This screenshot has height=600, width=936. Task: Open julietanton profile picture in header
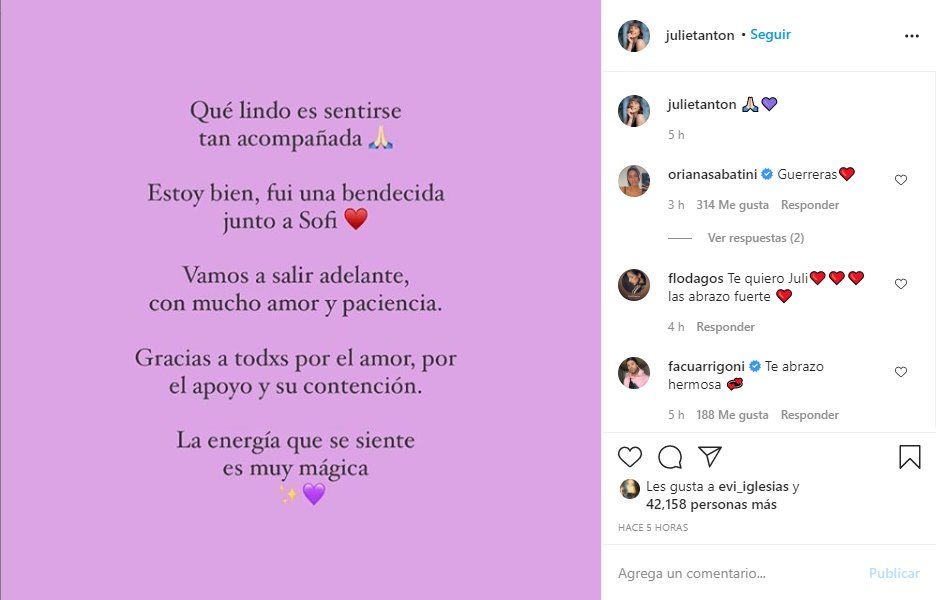click(634, 36)
